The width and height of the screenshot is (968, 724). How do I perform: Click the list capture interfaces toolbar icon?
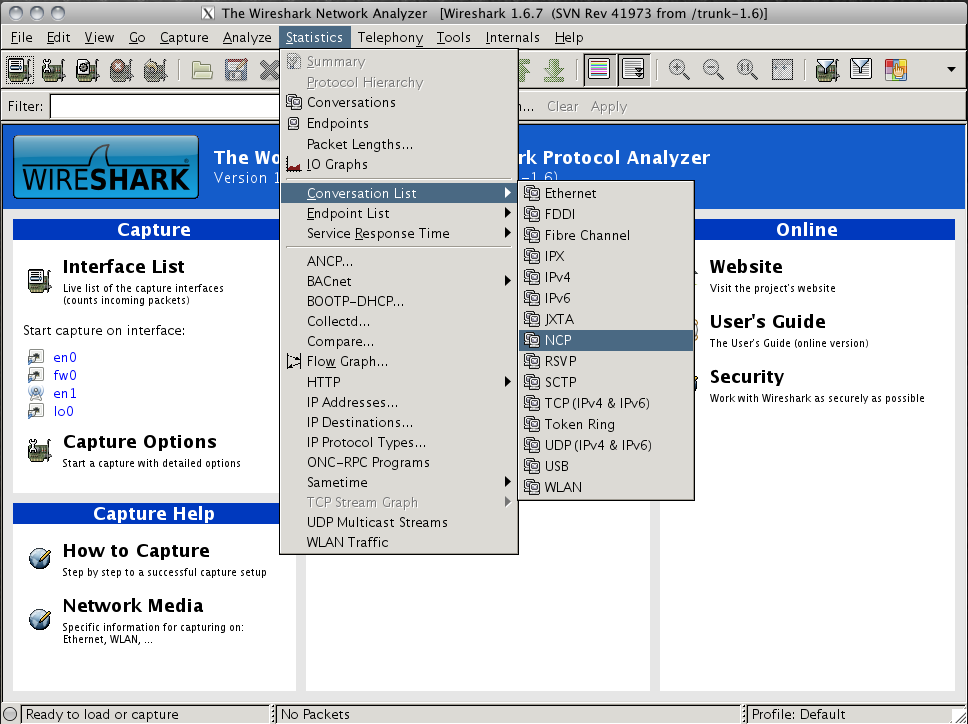tap(19, 70)
